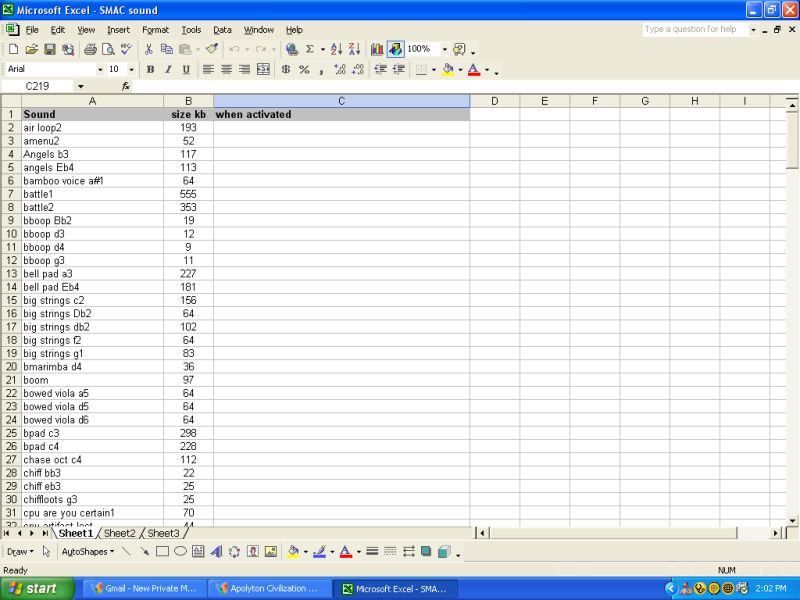Insert WordArt from the Drawing toolbar
The image size is (800, 600).
(216, 551)
